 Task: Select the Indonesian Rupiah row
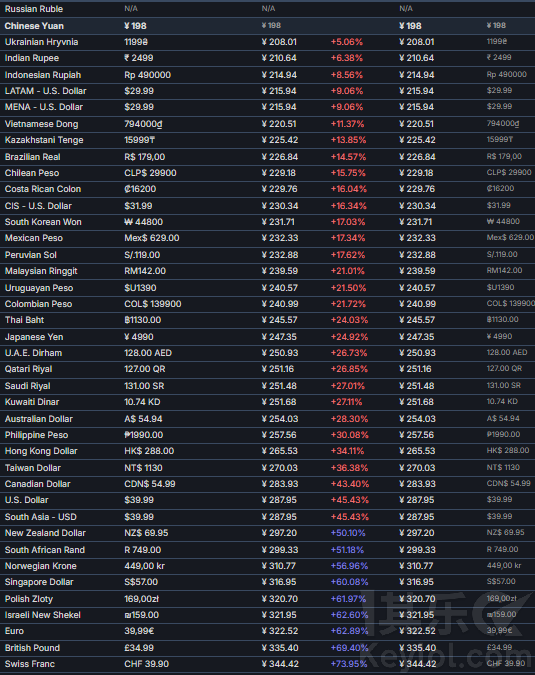267,75
